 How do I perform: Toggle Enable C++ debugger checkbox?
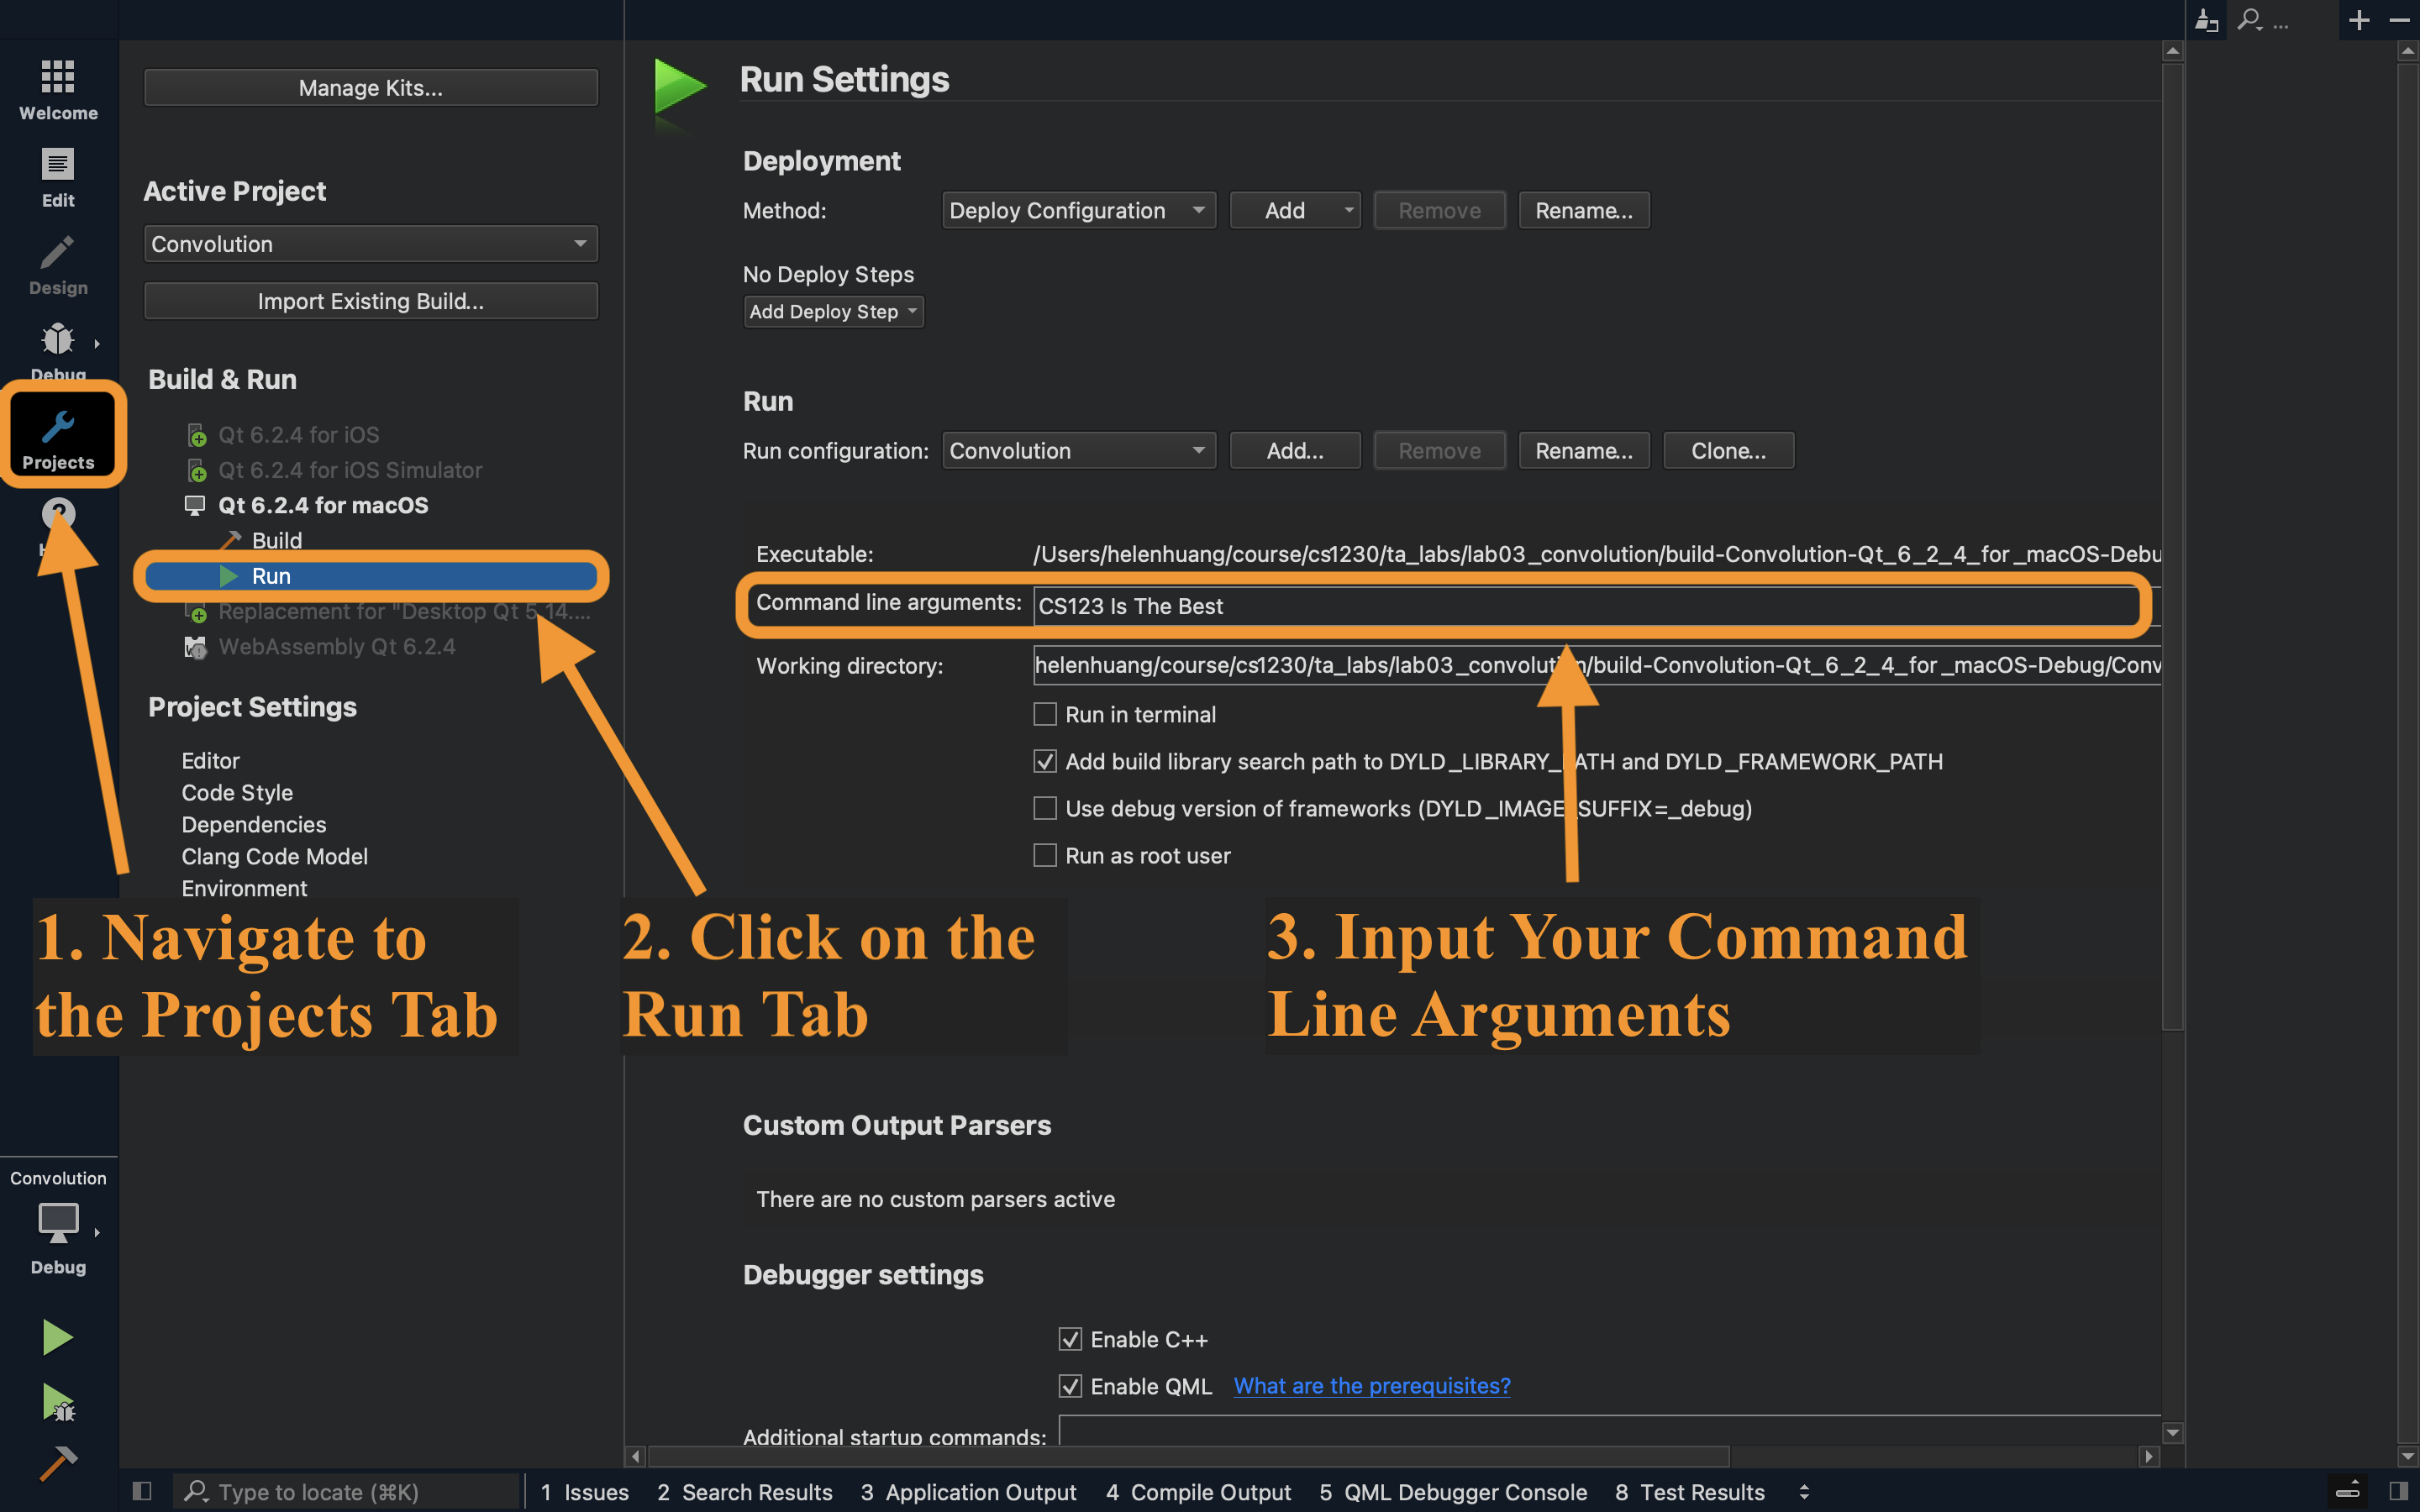pos(1070,1339)
